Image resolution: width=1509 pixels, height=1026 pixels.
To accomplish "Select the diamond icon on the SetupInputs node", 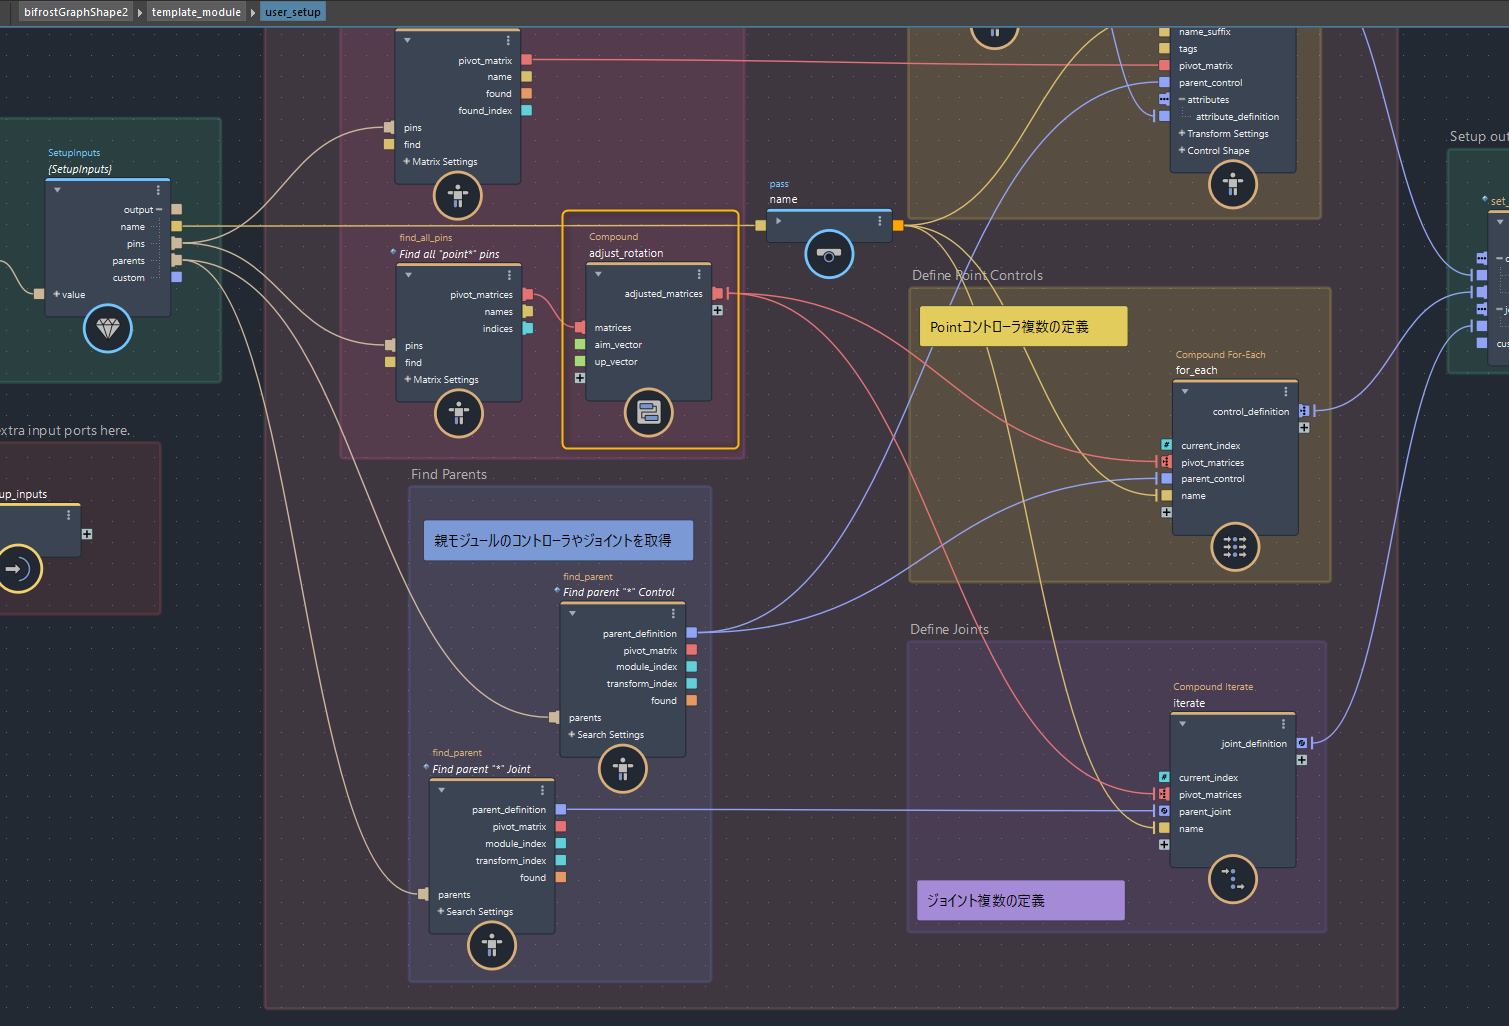I will click(x=107, y=329).
